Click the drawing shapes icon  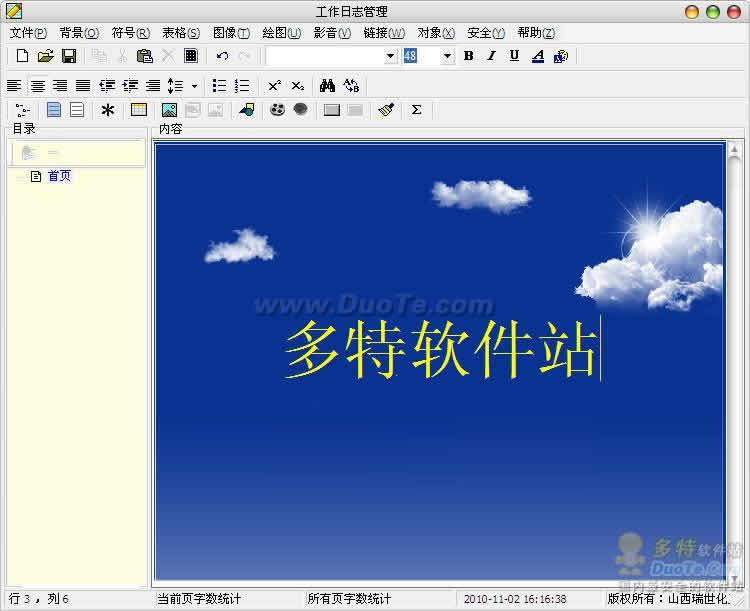tap(247, 110)
